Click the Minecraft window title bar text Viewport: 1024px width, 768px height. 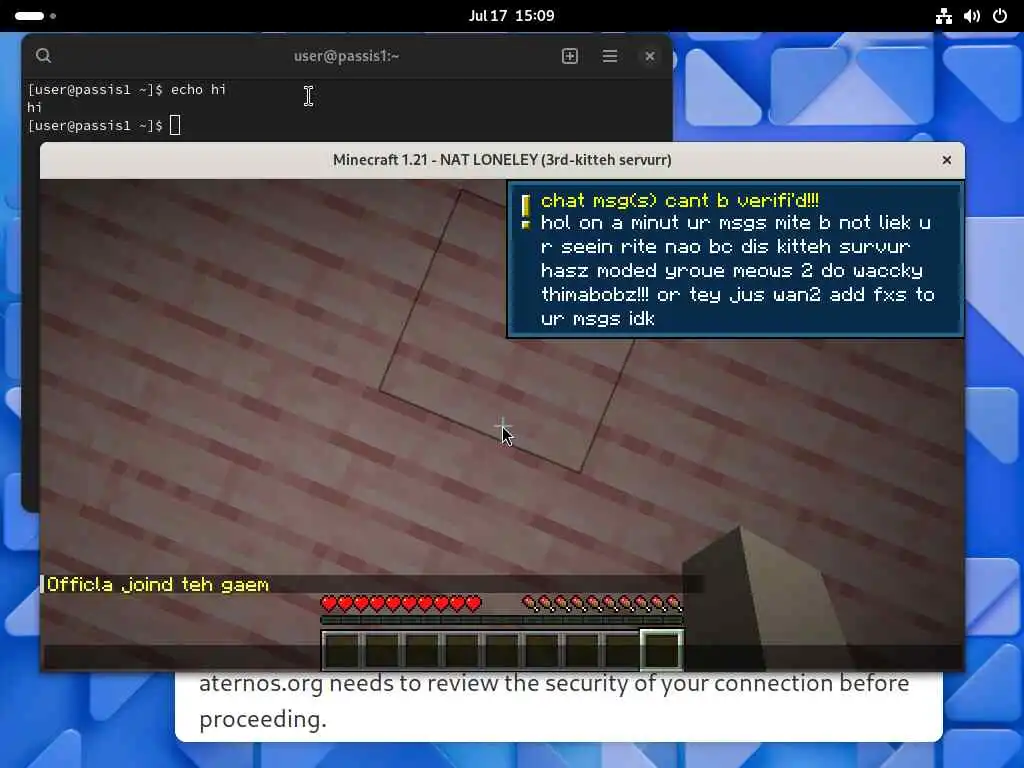[x=502, y=160]
